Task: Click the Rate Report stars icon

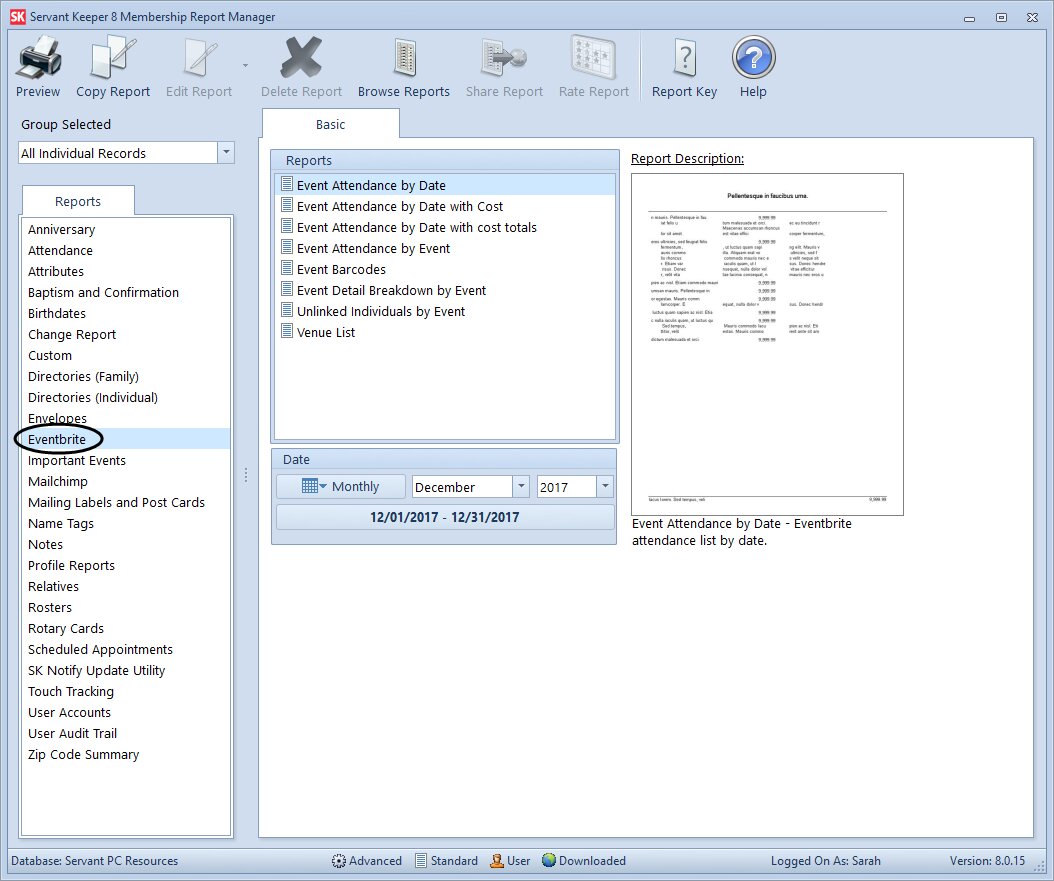Action: [594, 57]
